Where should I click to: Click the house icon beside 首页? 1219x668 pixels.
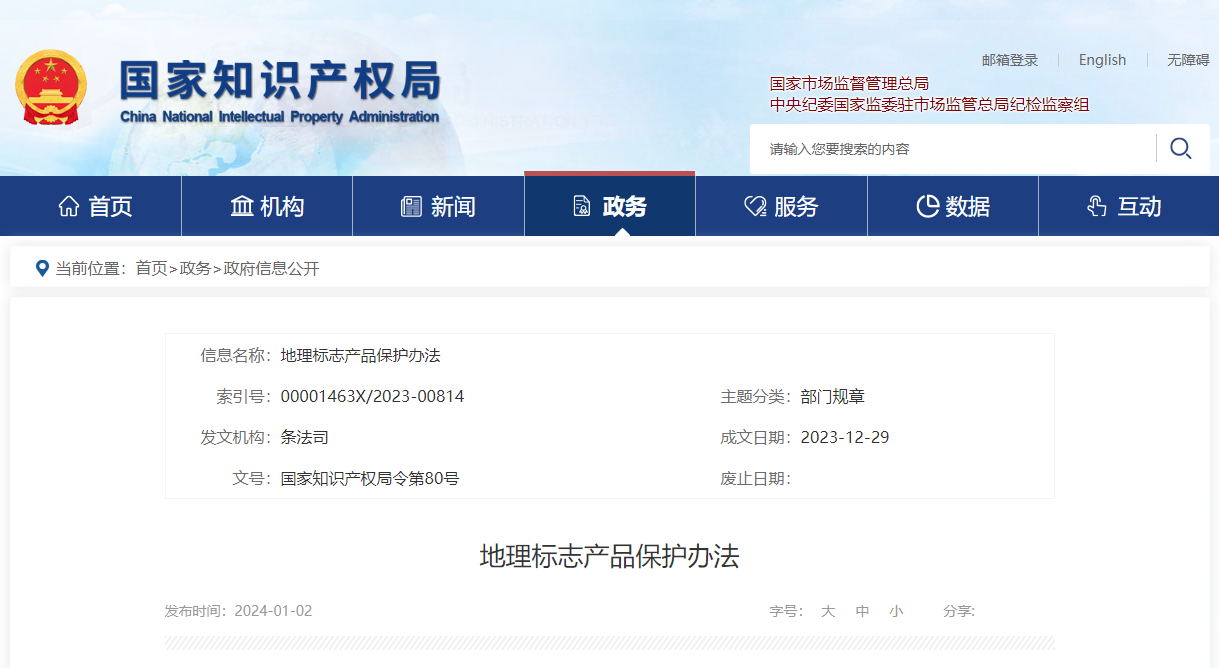69,207
